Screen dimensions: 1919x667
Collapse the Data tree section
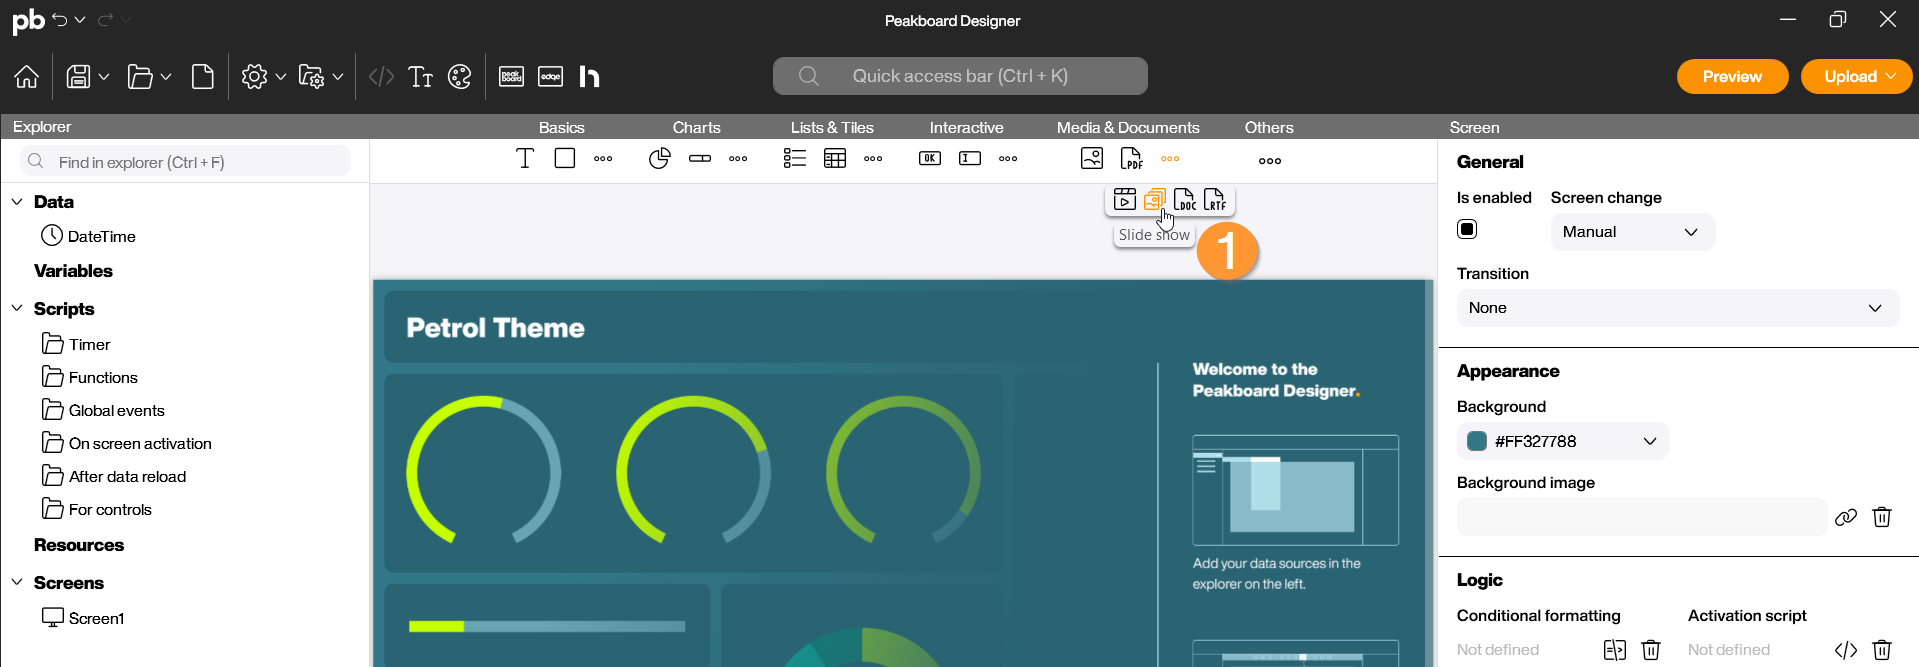[x=17, y=202]
